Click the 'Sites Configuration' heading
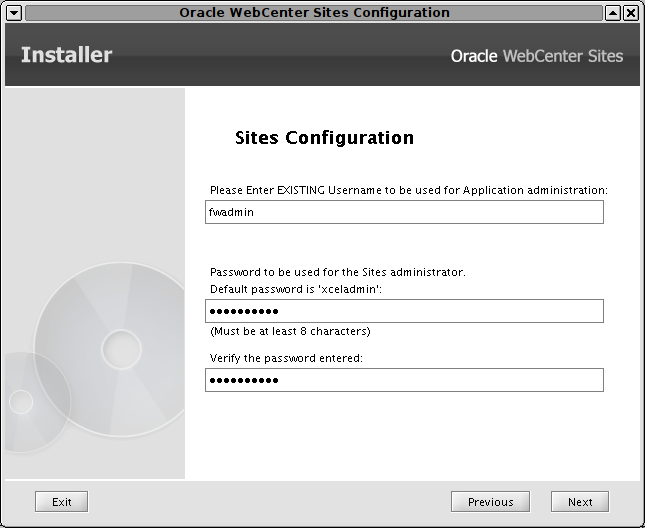645x528 pixels. point(324,138)
